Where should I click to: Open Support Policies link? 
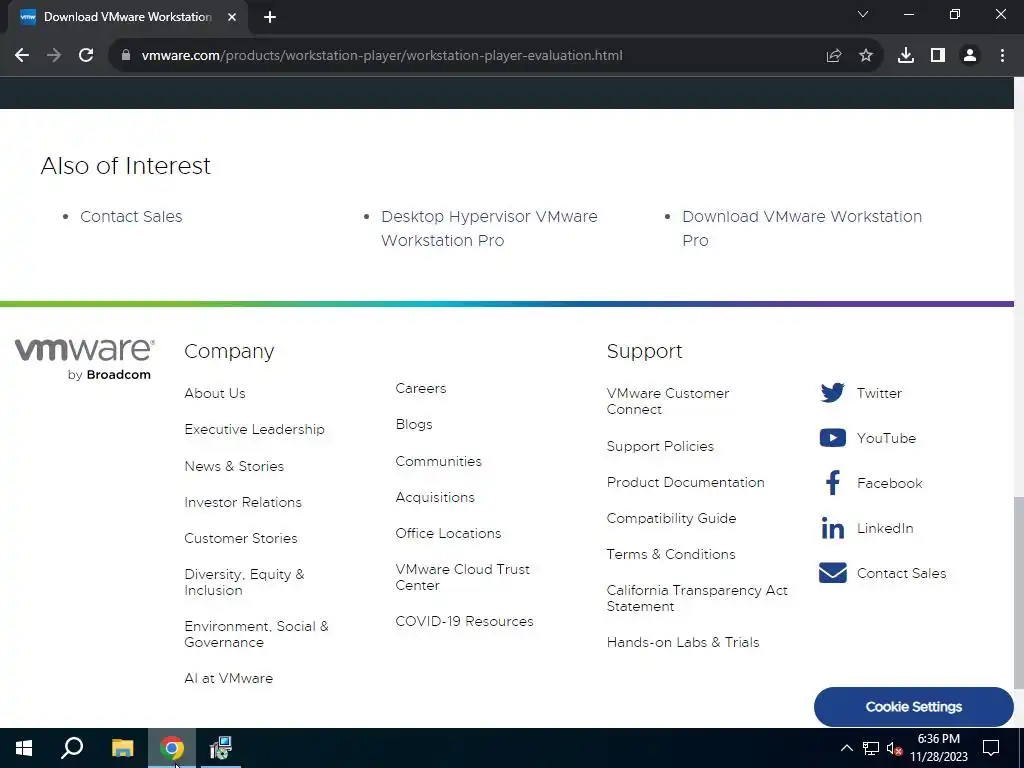tap(660, 446)
